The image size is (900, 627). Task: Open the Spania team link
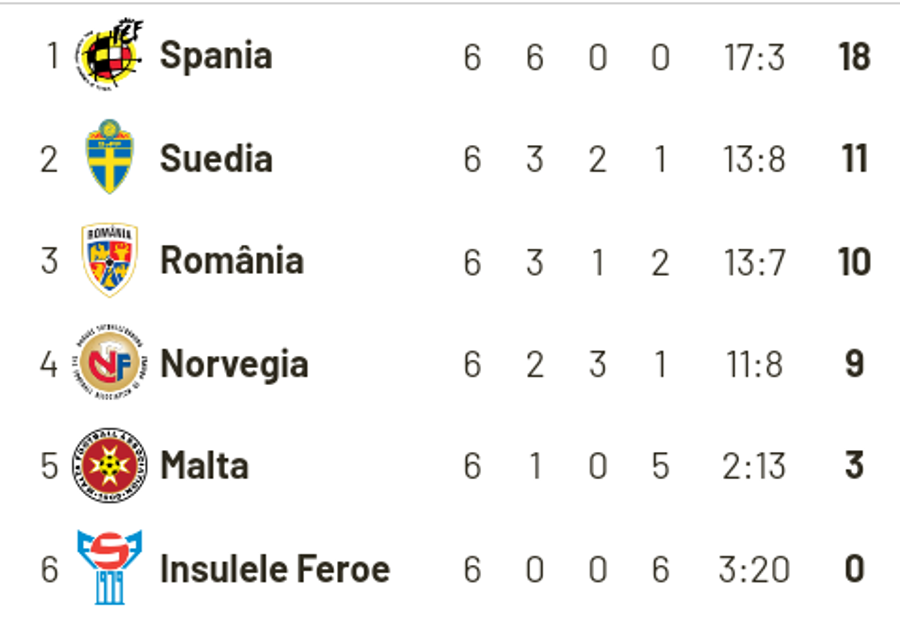tap(216, 56)
